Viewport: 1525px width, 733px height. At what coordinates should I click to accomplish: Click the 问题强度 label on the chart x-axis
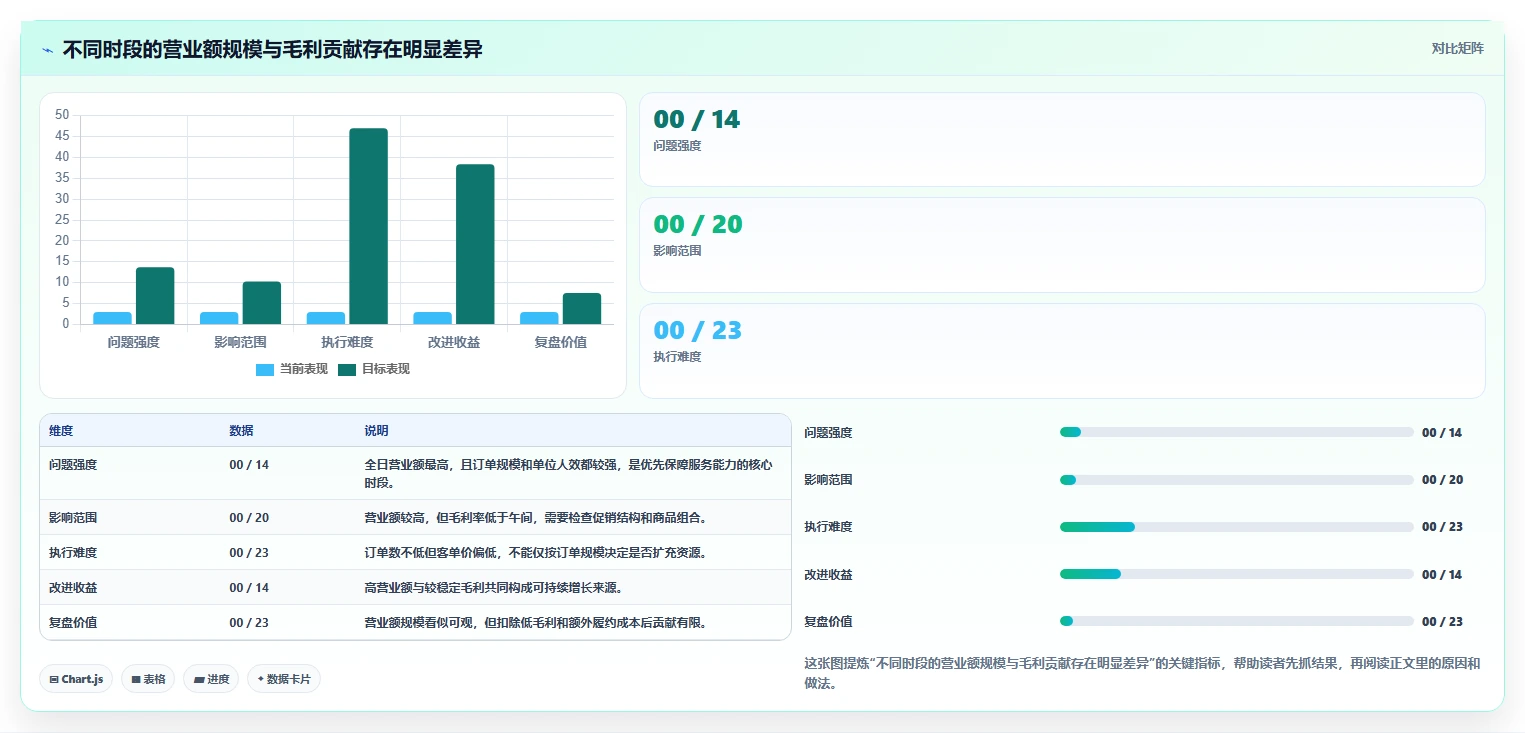pos(134,342)
